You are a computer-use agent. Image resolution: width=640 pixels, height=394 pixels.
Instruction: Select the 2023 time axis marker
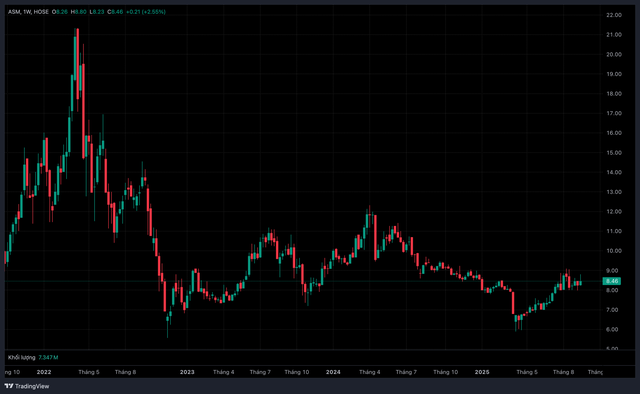tap(187, 372)
